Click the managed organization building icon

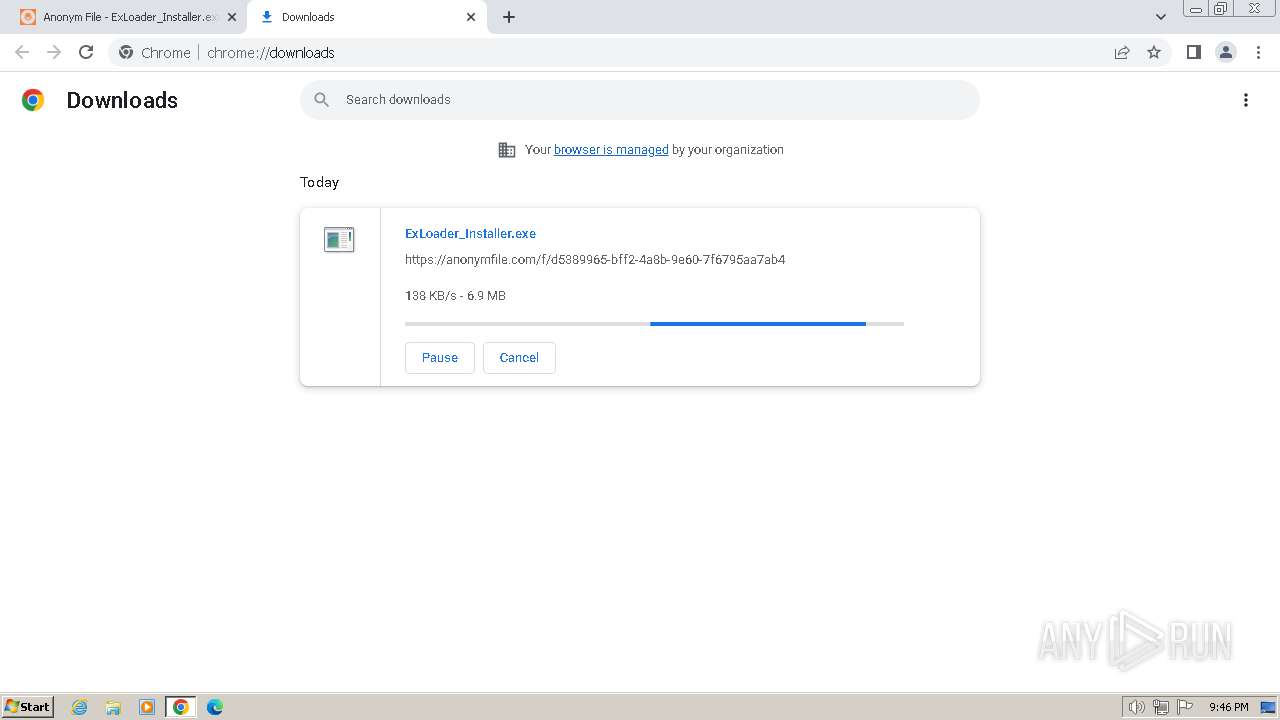(507, 150)
